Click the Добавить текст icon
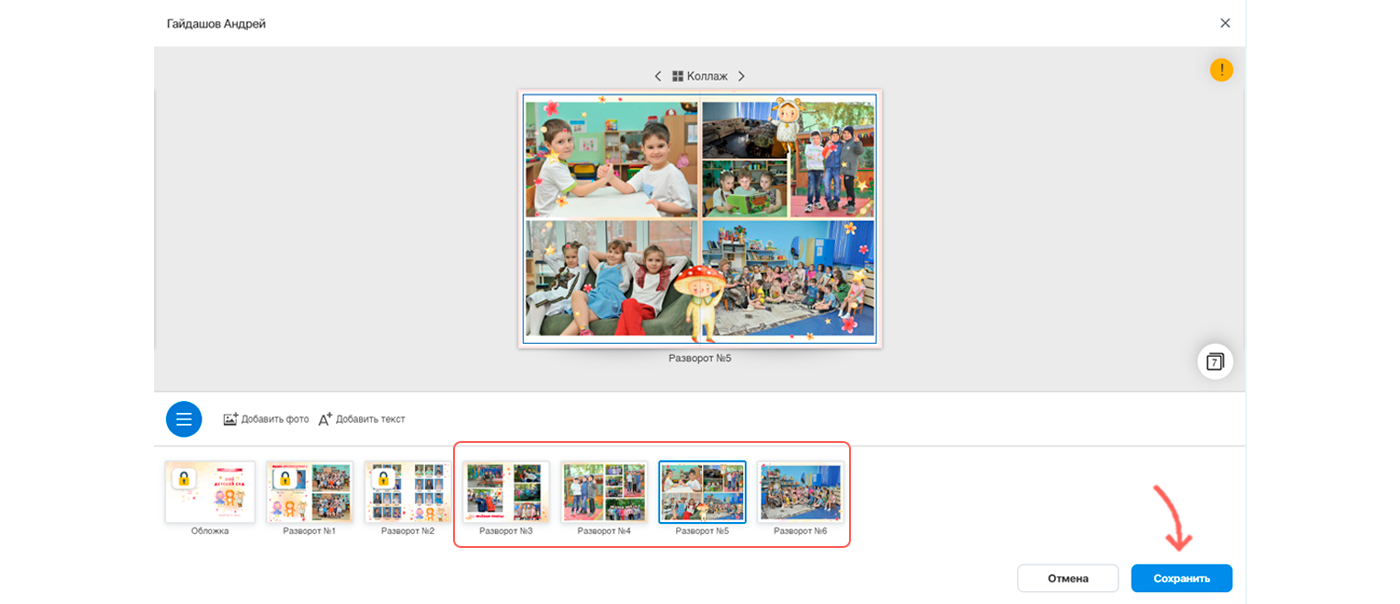Image resolution: width=1400 pixels, height=604 pixels. (x=325, y=419)
